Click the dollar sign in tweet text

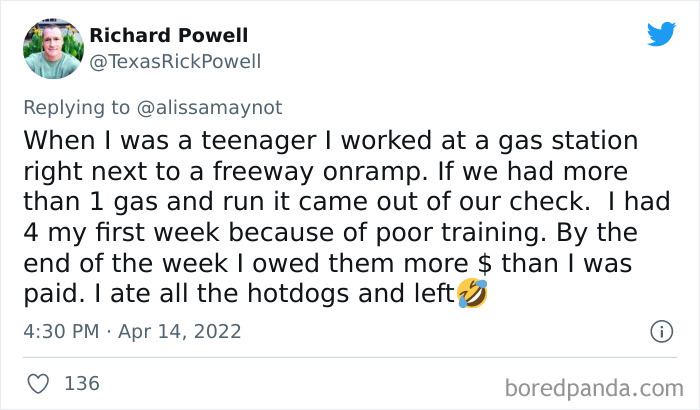tap(484, 263)
